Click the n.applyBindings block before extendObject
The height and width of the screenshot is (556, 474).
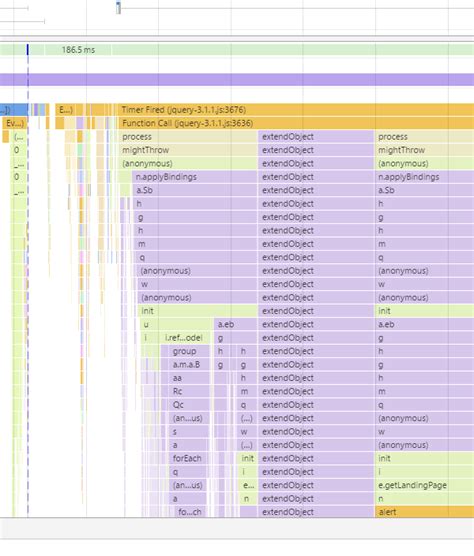(195, 177)
